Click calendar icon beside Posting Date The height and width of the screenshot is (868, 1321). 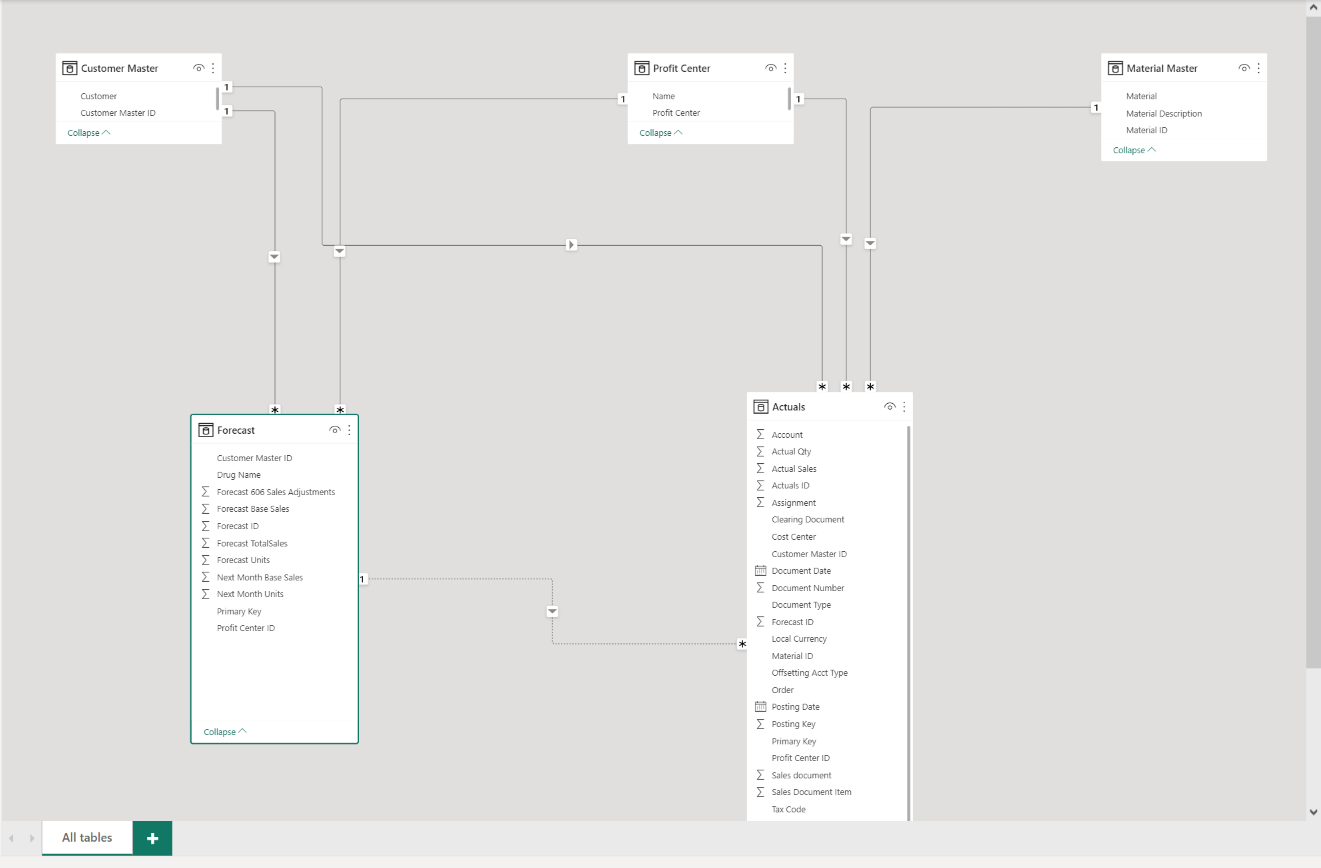[x=760, y=707]
